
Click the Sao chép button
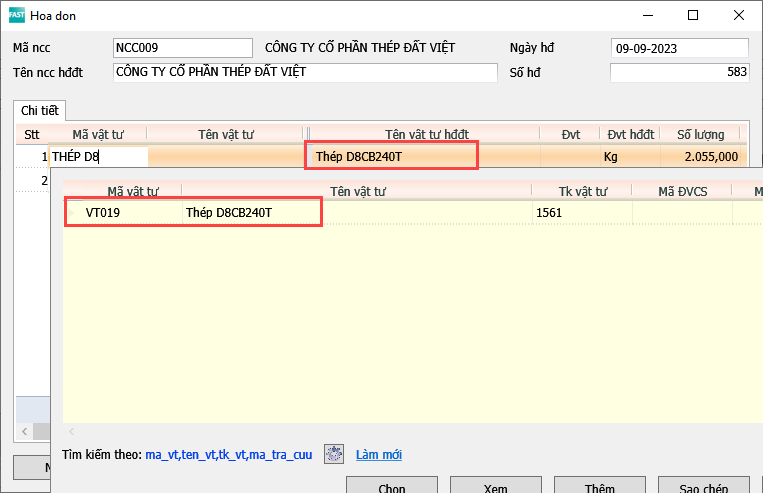[704, 487]
